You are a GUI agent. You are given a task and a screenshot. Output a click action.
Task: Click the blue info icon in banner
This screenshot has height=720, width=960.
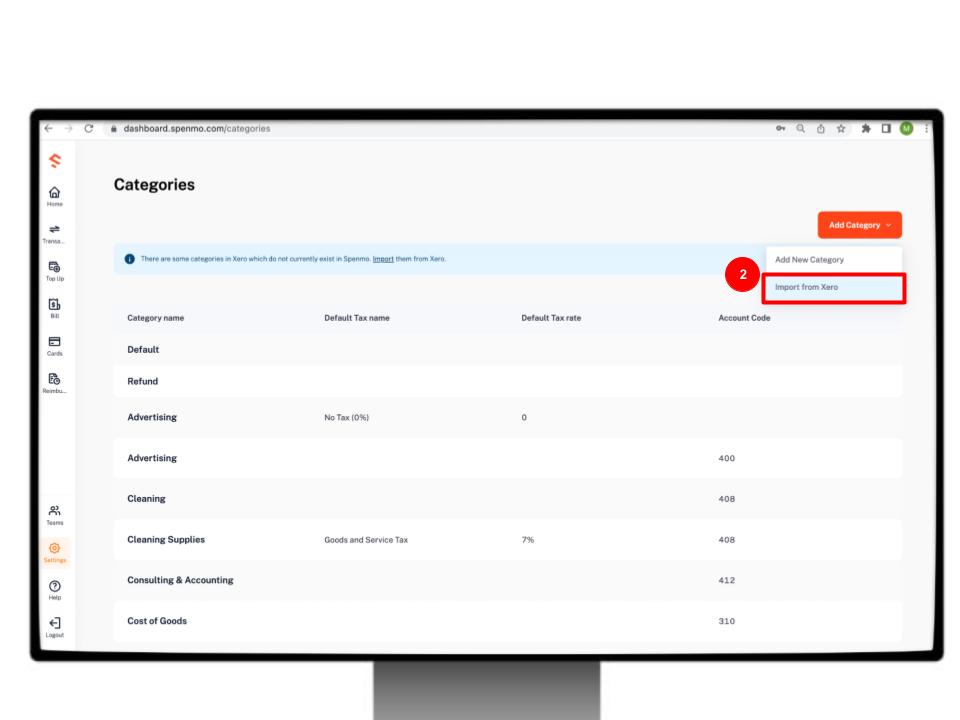[130, 259]
